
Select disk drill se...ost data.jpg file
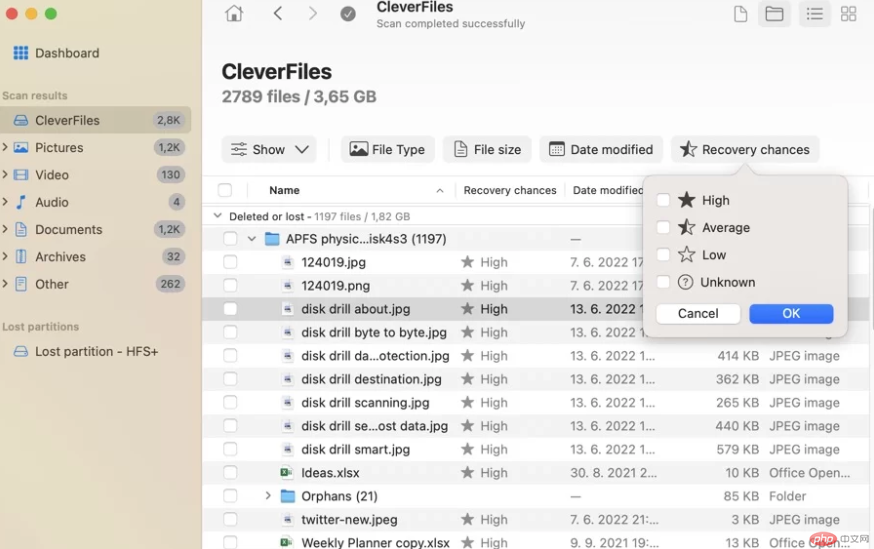(374, 426)
